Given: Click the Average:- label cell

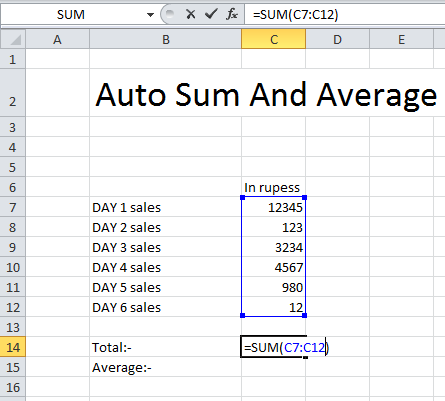Looking at the screenshot, I should pyautogui.click(x=166, y=367).
